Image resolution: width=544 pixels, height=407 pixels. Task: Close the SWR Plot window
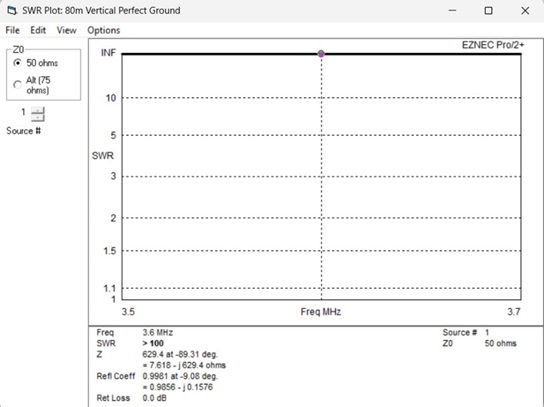point(525,11)
